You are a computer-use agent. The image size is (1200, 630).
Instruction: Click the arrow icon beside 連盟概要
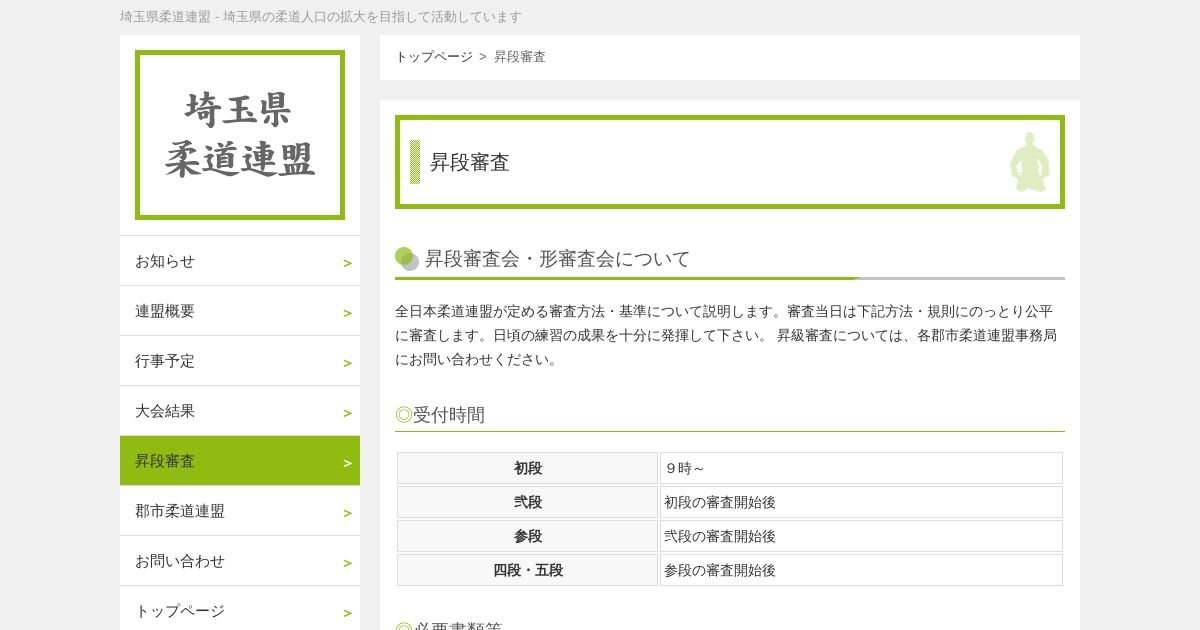click(348, 313)
